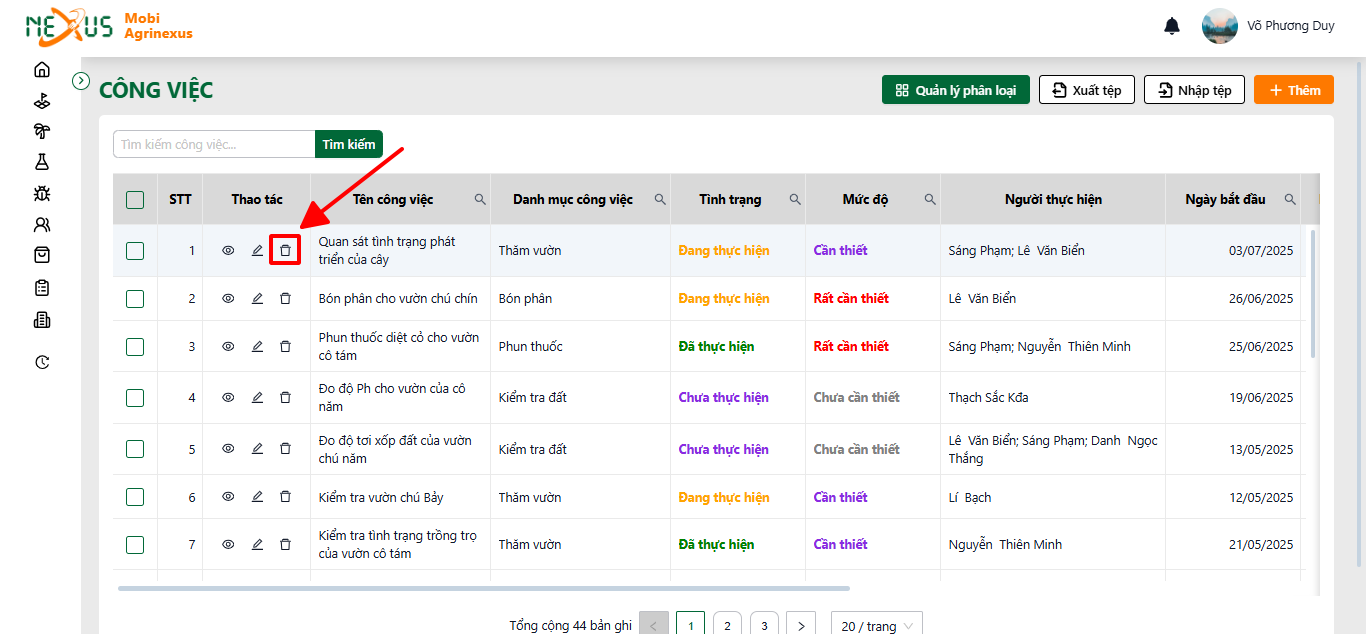Delete task "Đo độ Ph cho vườn của cô năm"
The image size is (1366, 634).
pyautogui.click(x=285, y=397)
